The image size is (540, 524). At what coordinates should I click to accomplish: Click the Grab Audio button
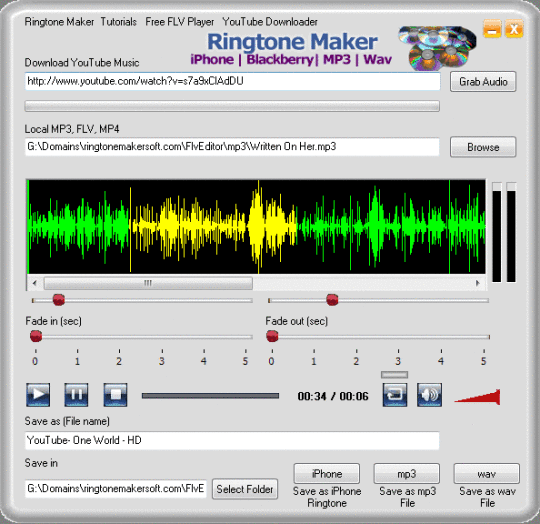point(483,82)
